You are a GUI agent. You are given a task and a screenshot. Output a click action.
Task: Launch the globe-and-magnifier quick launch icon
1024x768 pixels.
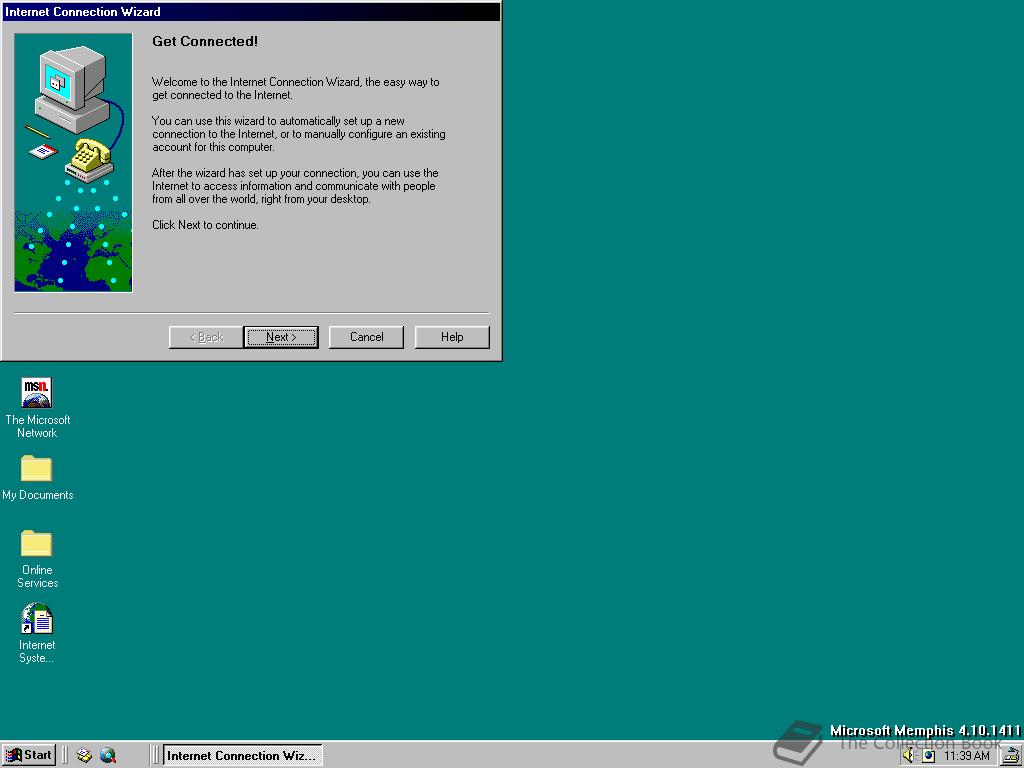[x=108, y=756]
